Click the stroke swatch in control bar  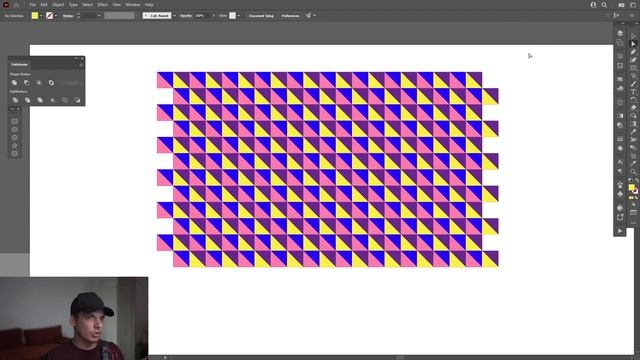click(49, 16)
